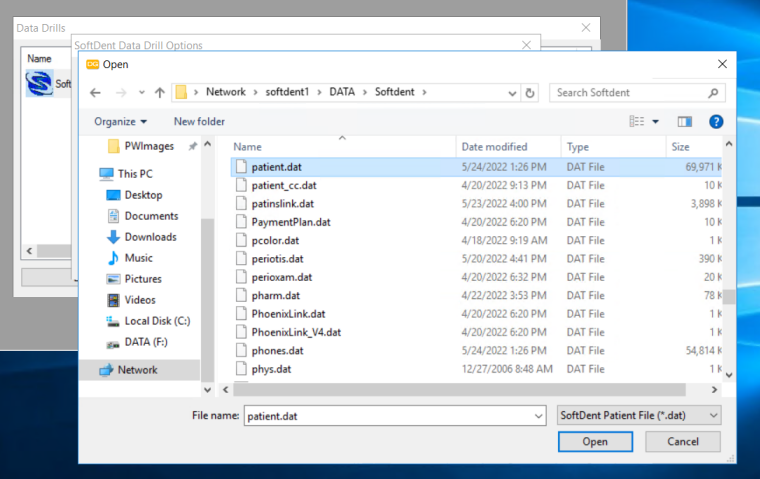Select PWImages quick access folder

point(149,146)
